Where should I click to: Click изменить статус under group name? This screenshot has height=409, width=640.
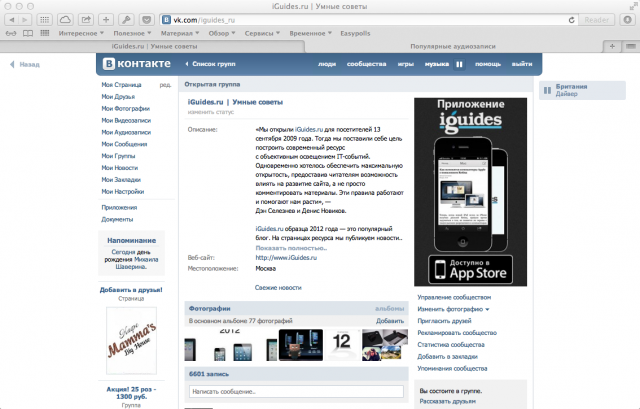(x=211, y=112)
